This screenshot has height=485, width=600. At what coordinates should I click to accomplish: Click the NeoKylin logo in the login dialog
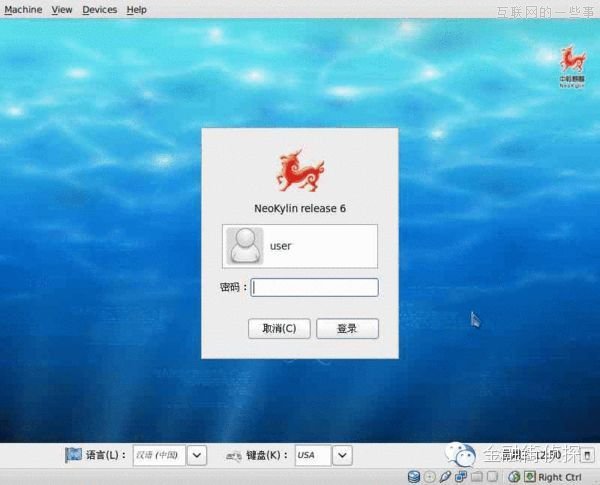(x=300, y=170)
